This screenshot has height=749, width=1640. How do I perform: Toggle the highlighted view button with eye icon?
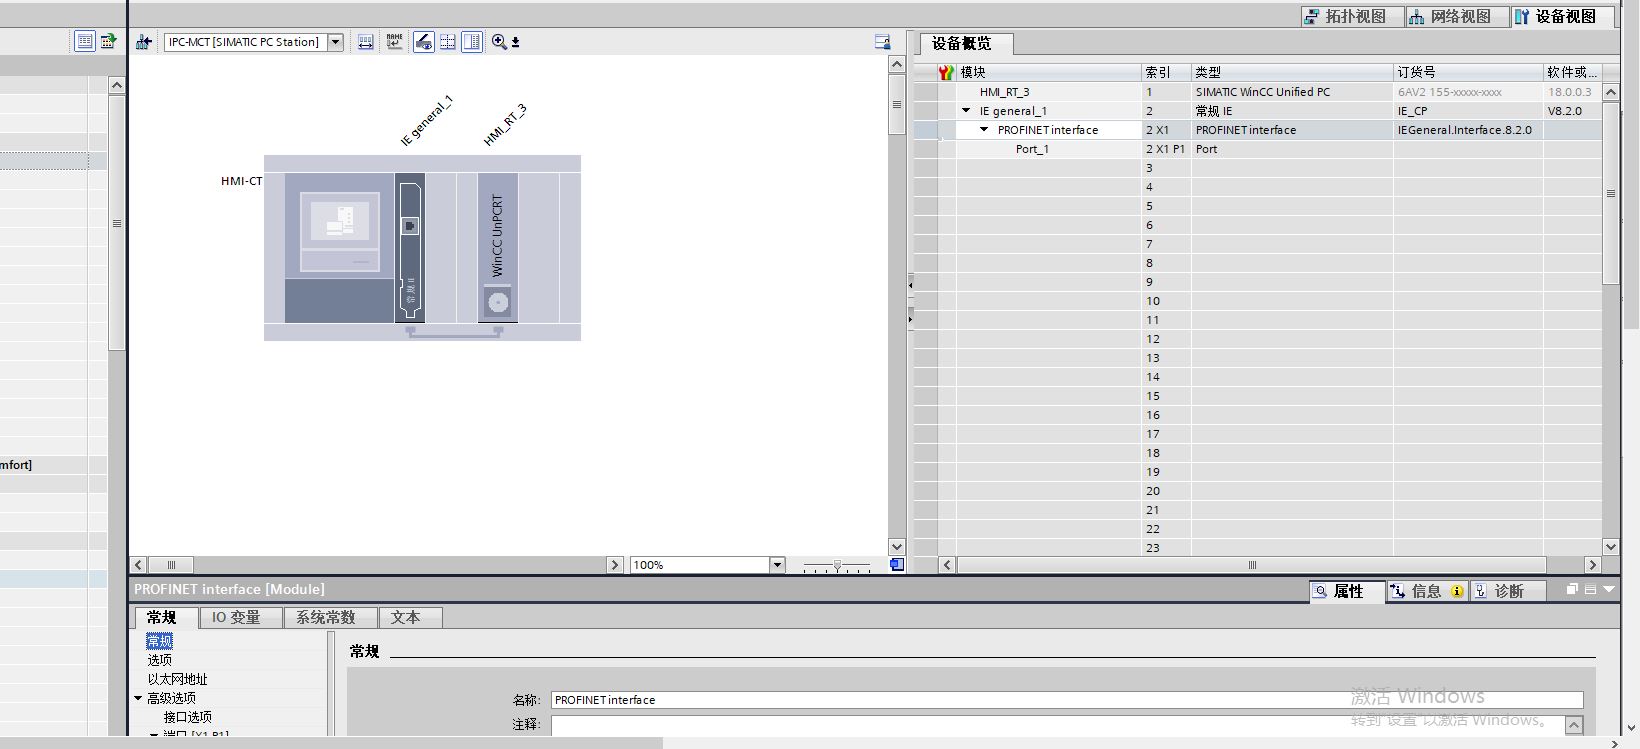(x=424, y=42)
